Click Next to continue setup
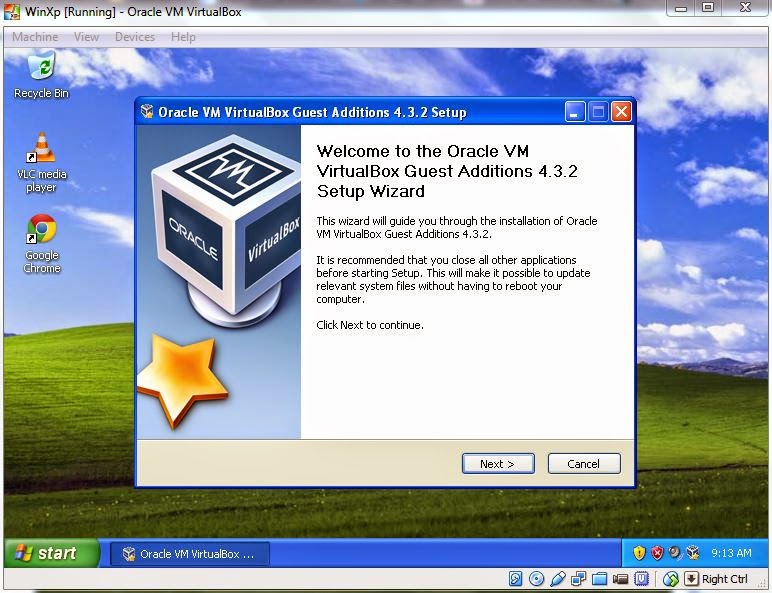 (x=498, y=463)
